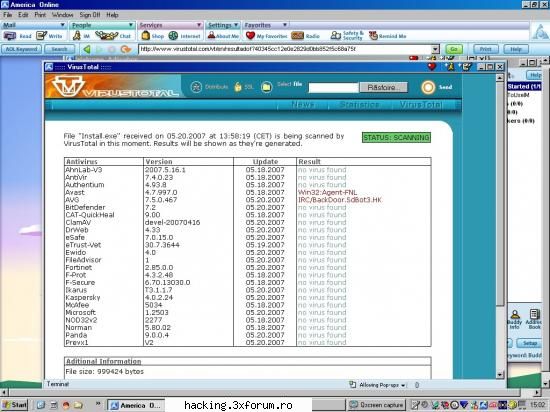Click the system tray clock
Image resolution: width=550 pixels, height=412 pixels.
pyautogui.click(x=538, y=405)
